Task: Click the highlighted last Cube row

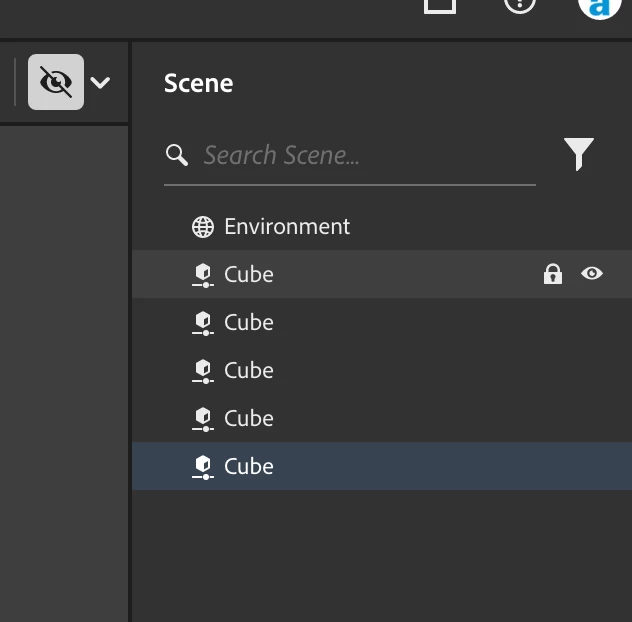Action: [x=249, y=466]
